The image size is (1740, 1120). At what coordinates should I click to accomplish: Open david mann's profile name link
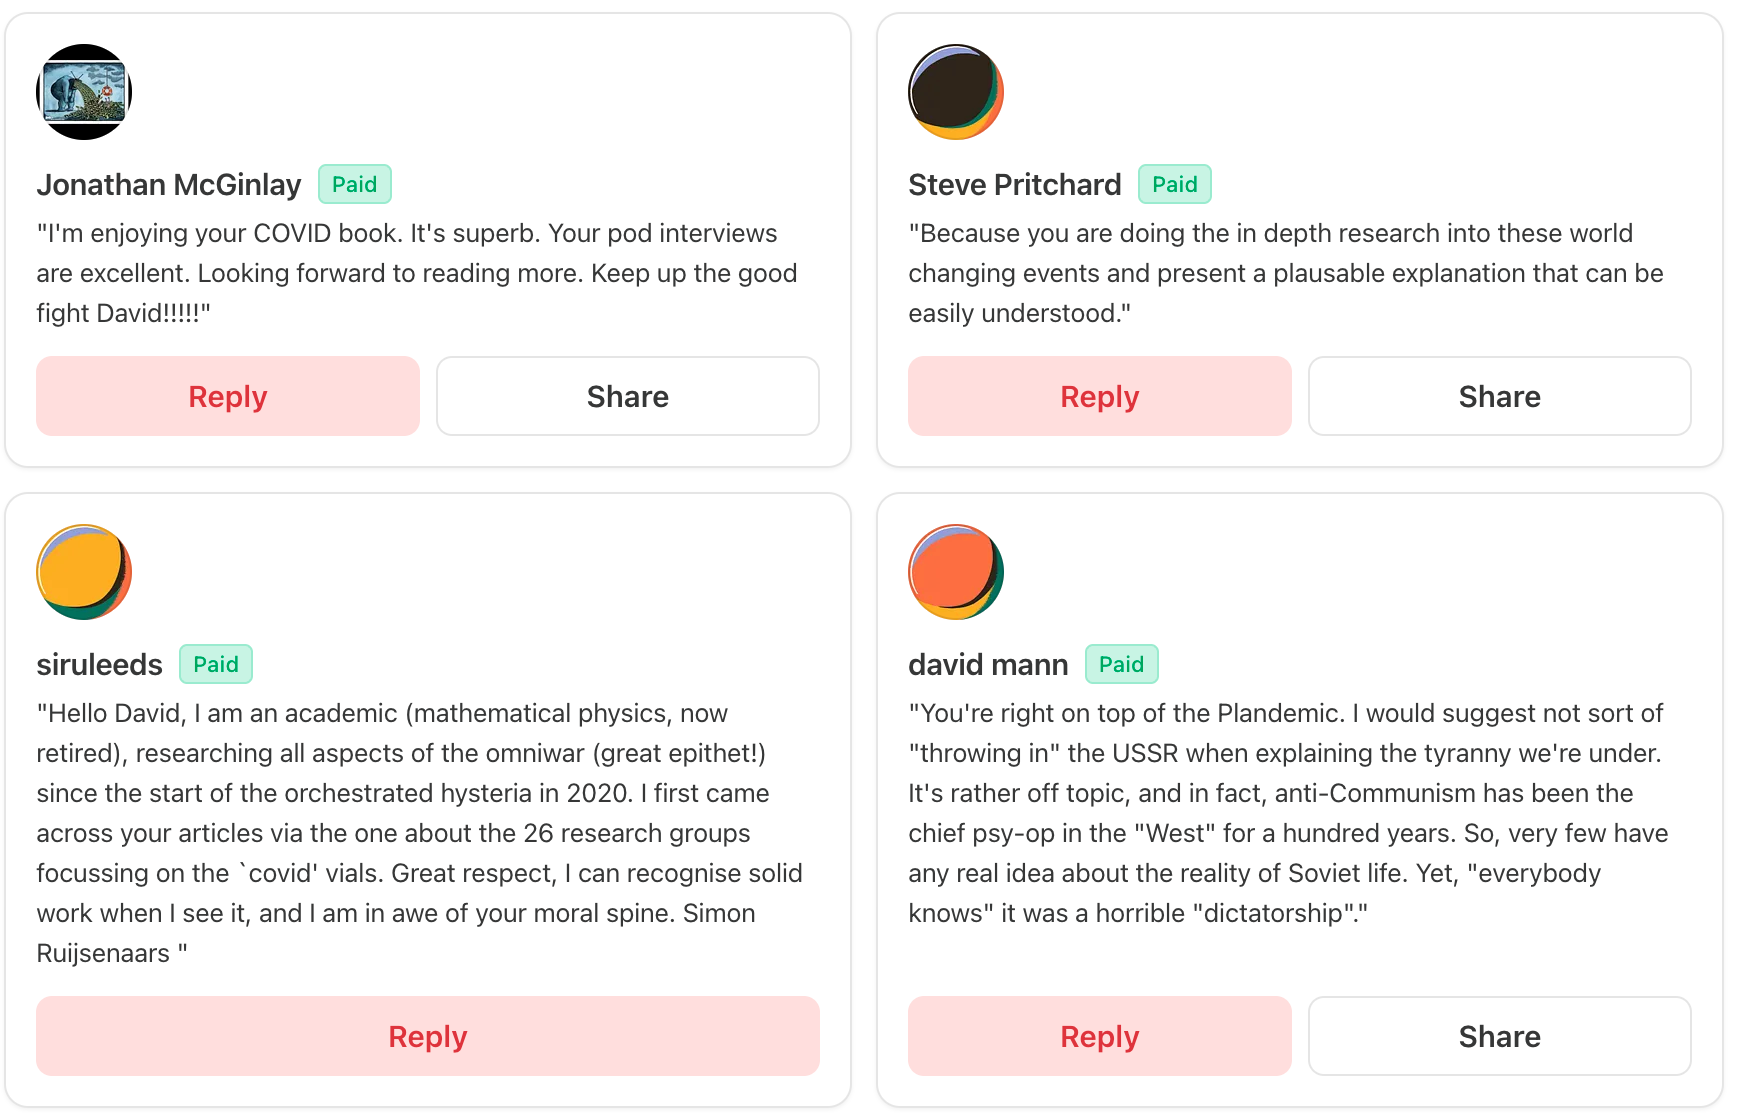coord(988,665)
